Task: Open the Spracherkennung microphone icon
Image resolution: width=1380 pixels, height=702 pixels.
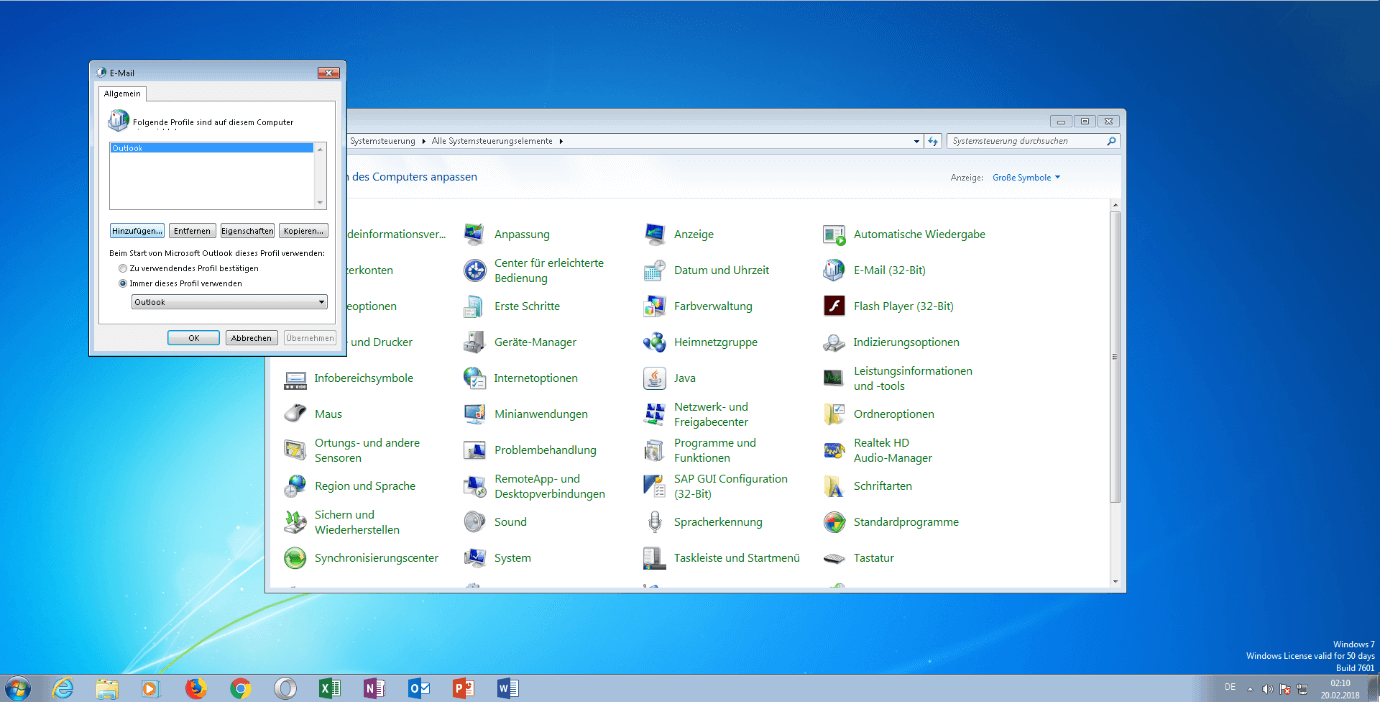Action: click(x=655, y=522)
